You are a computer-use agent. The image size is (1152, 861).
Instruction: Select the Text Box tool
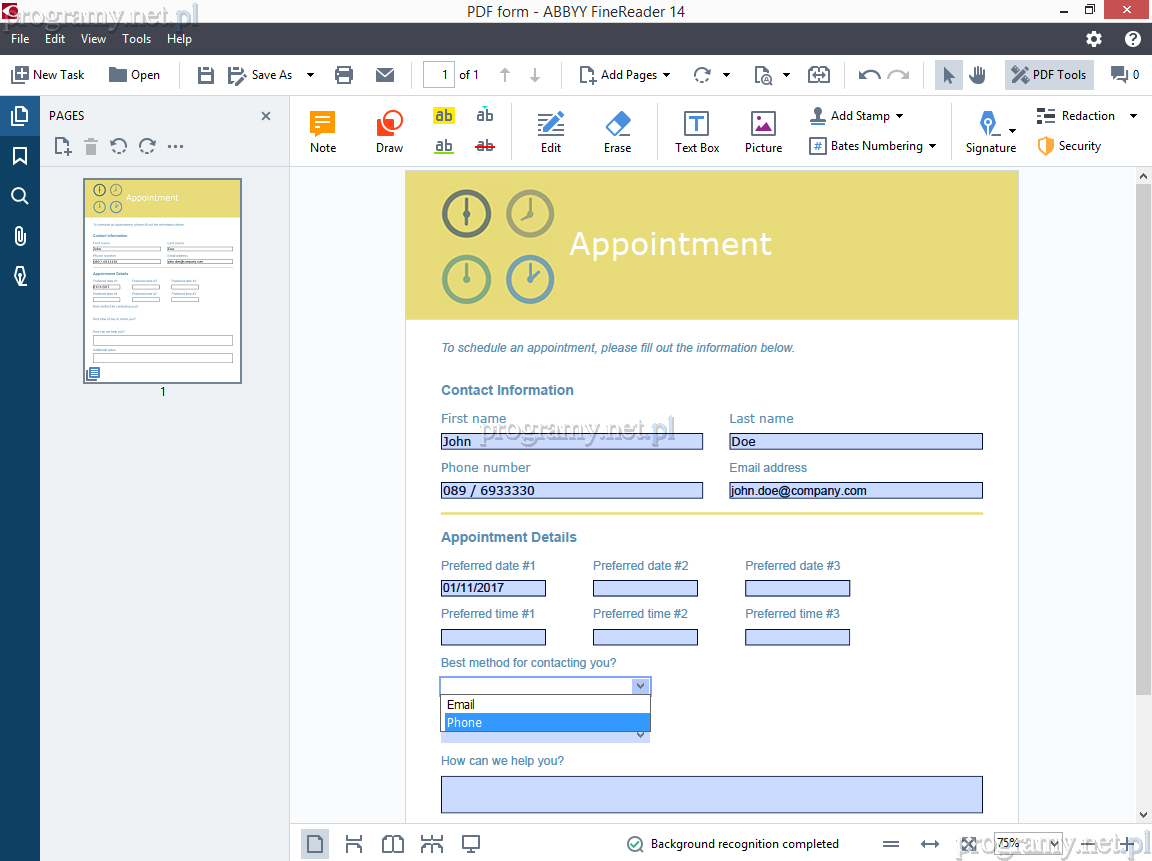[696, 131]
